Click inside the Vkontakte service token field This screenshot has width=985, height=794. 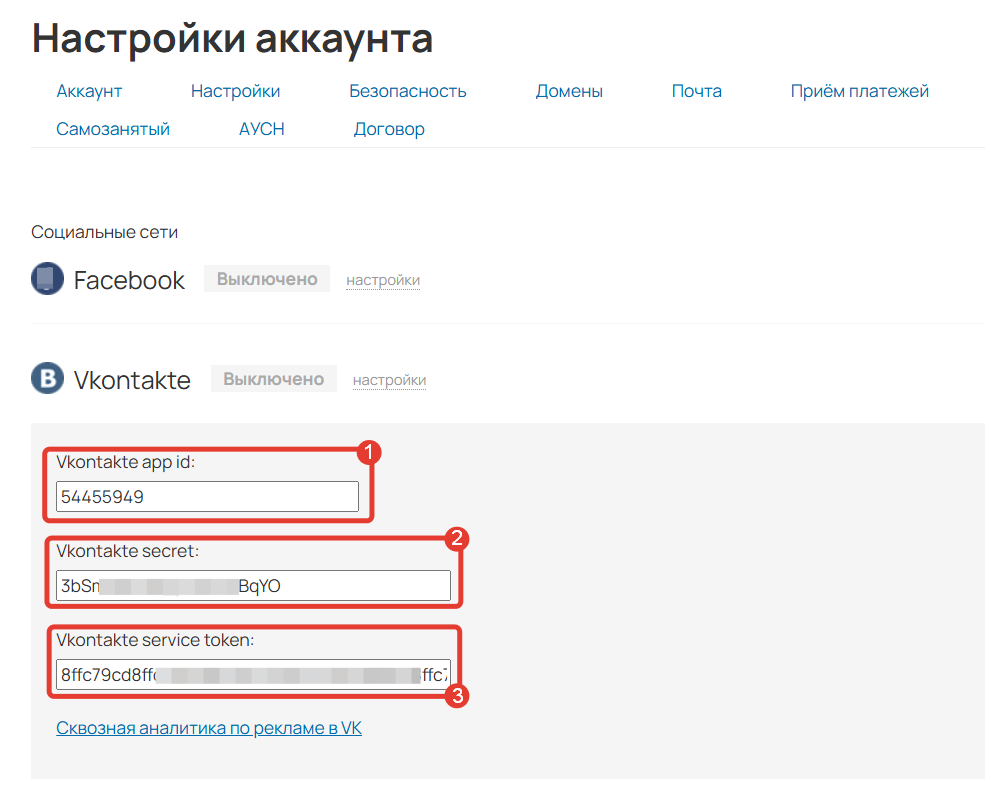coord(255,674)
